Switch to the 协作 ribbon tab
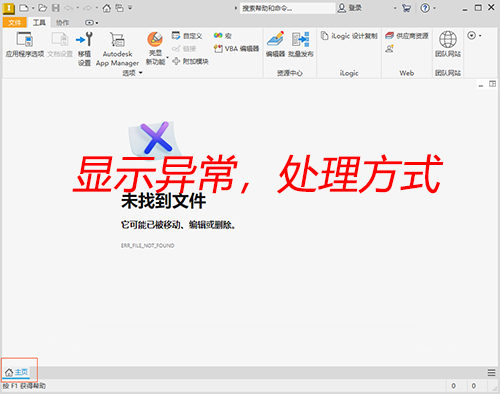The height and width of the screenshot is (394, 500). (62, 23)
